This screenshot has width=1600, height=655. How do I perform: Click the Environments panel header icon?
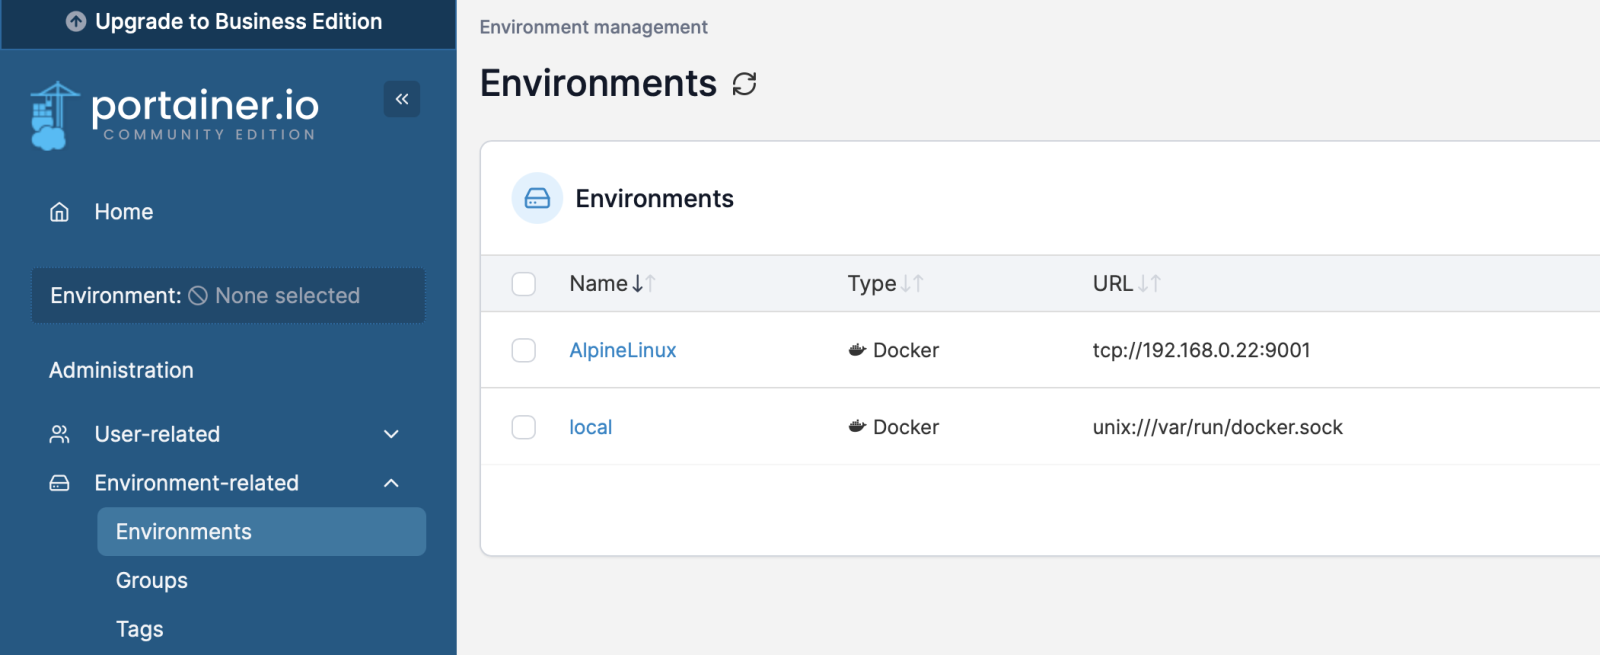[537, 198]
